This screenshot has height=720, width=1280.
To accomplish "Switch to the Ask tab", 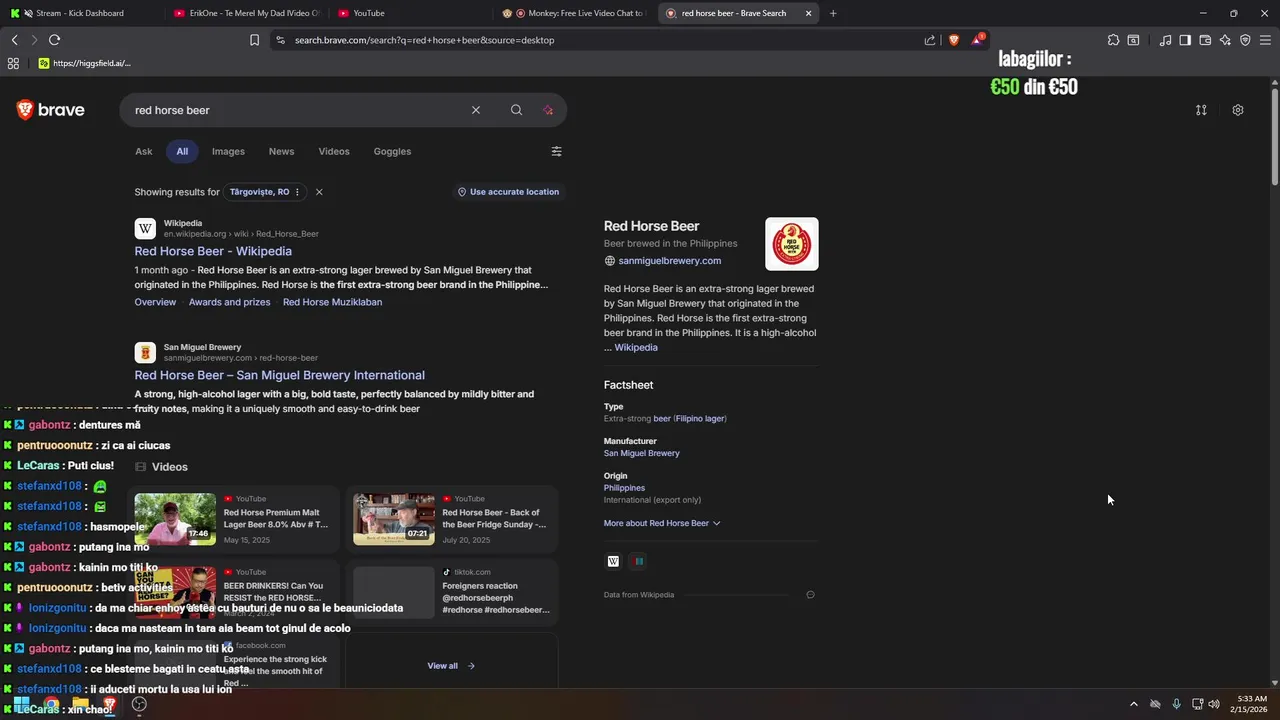I will point(144,151).
